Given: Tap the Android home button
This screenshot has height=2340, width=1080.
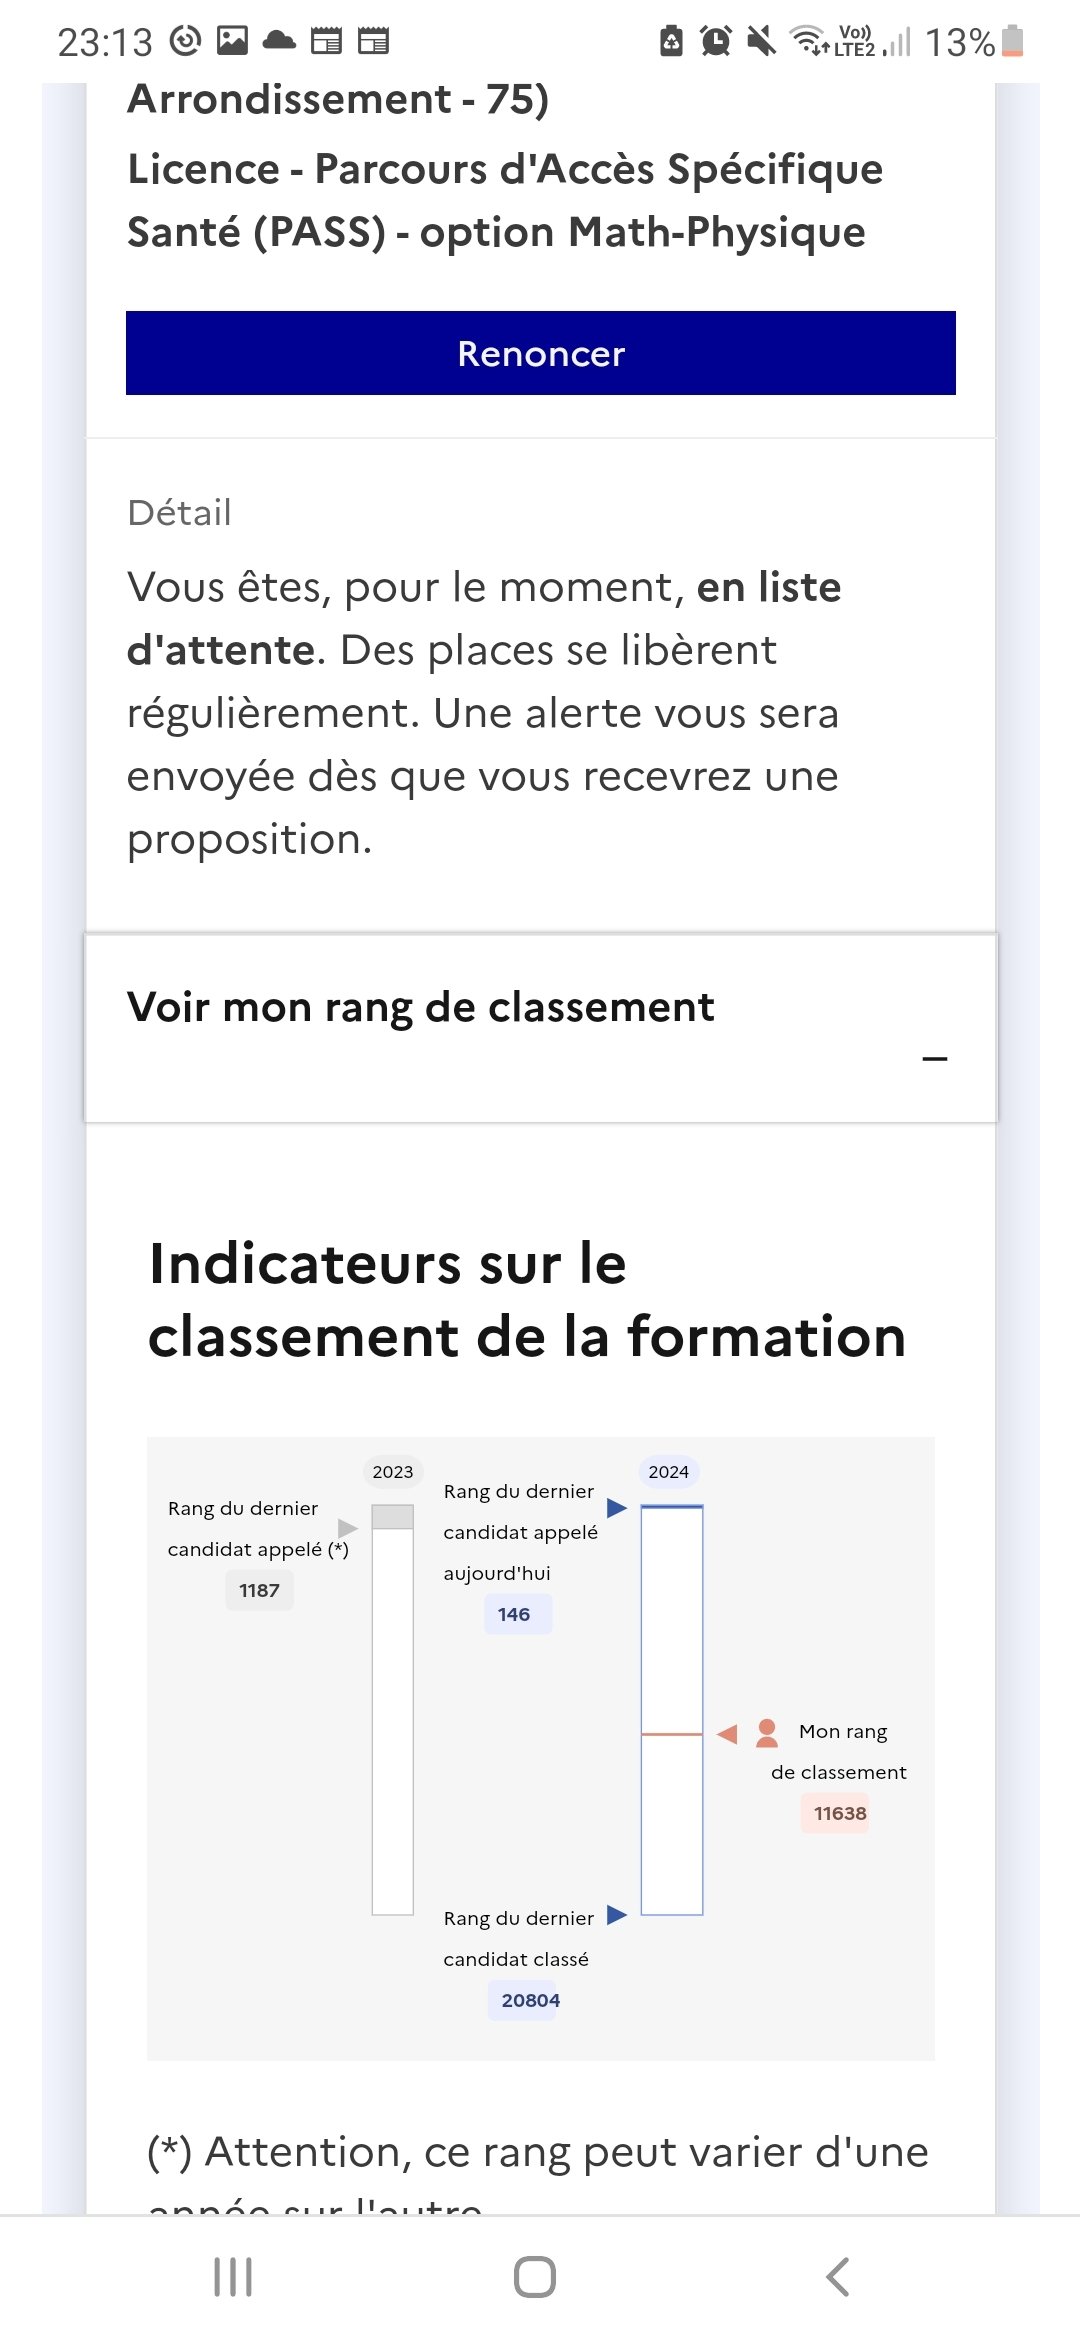Looking at the screenshot, I should point(535,2277).
